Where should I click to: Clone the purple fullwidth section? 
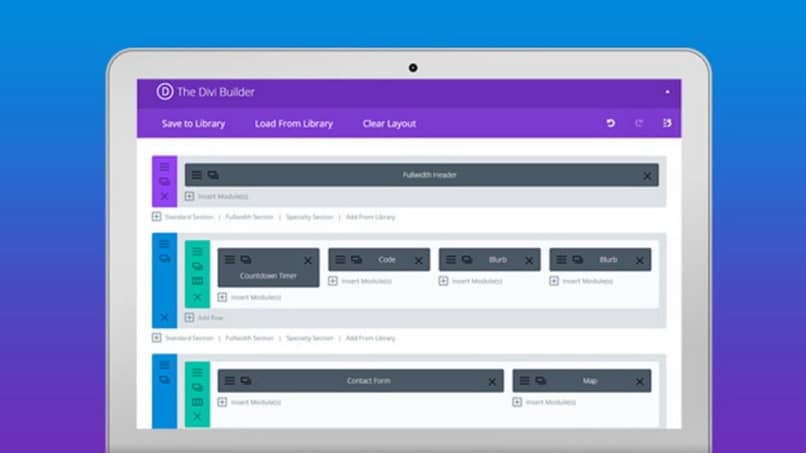pos(164,182)
